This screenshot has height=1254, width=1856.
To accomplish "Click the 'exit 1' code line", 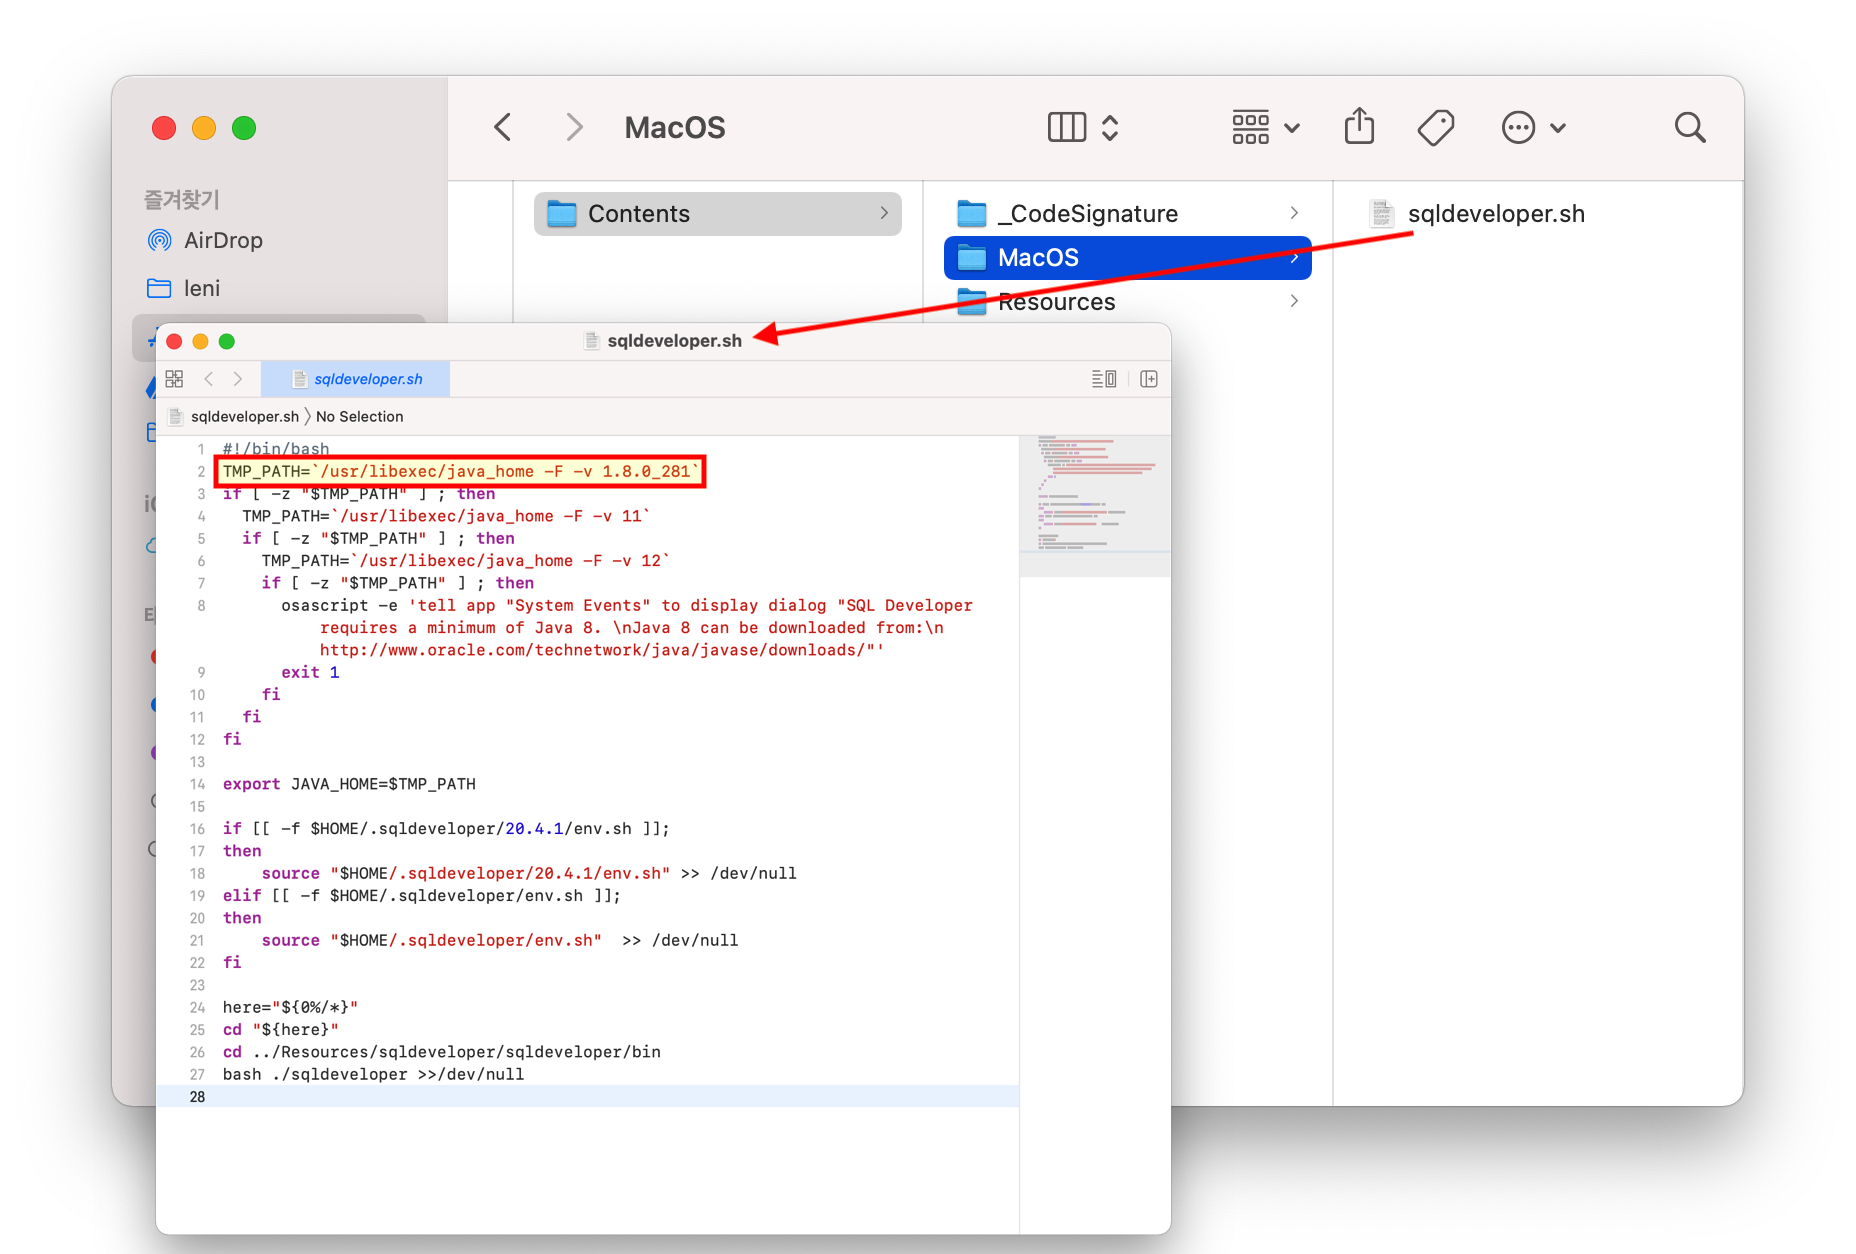I will click(x=310, y=672).
